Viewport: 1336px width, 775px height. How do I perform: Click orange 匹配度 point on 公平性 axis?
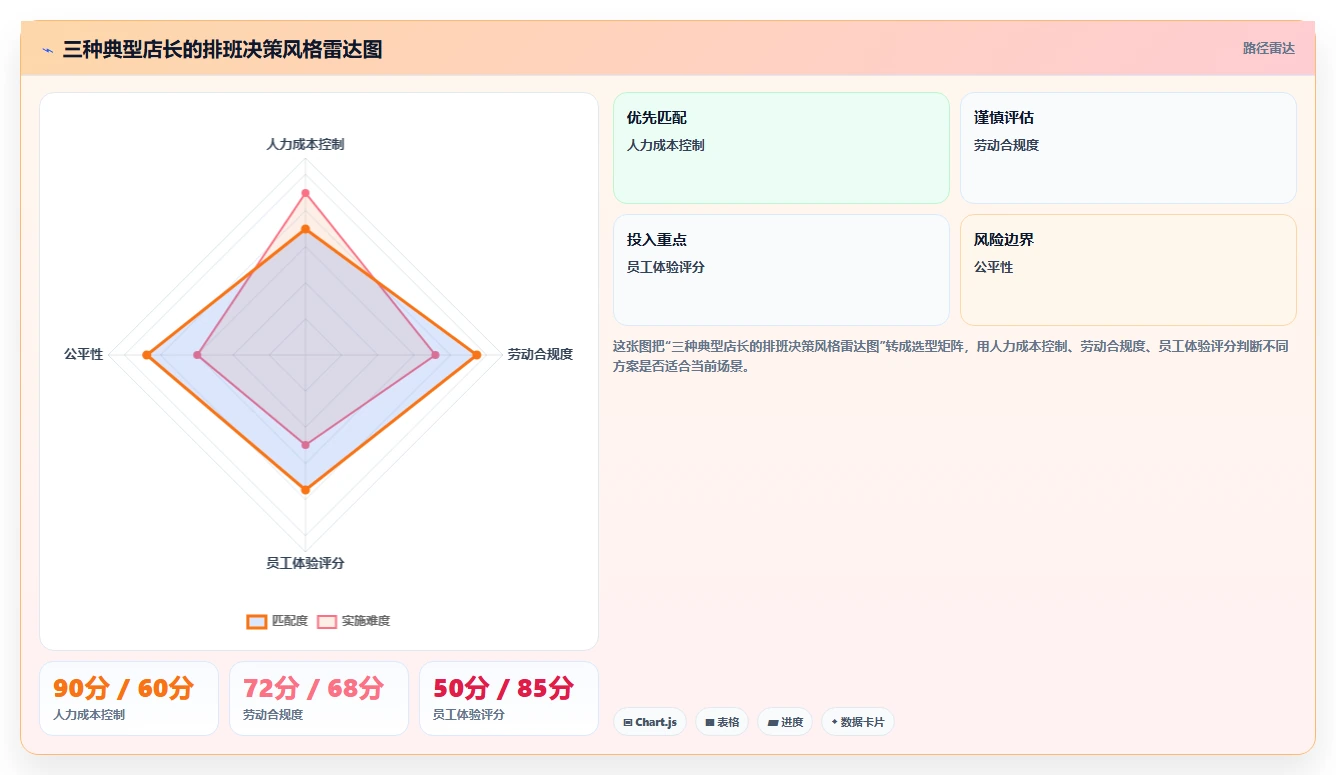(147, 355)
